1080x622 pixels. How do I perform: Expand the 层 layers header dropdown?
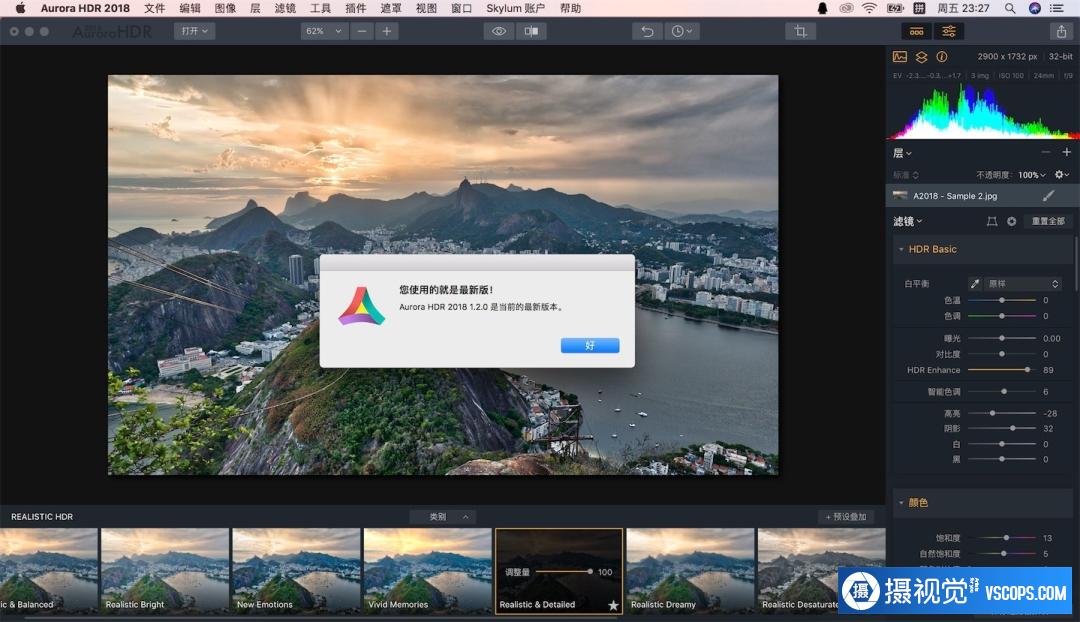coord(902,153)
